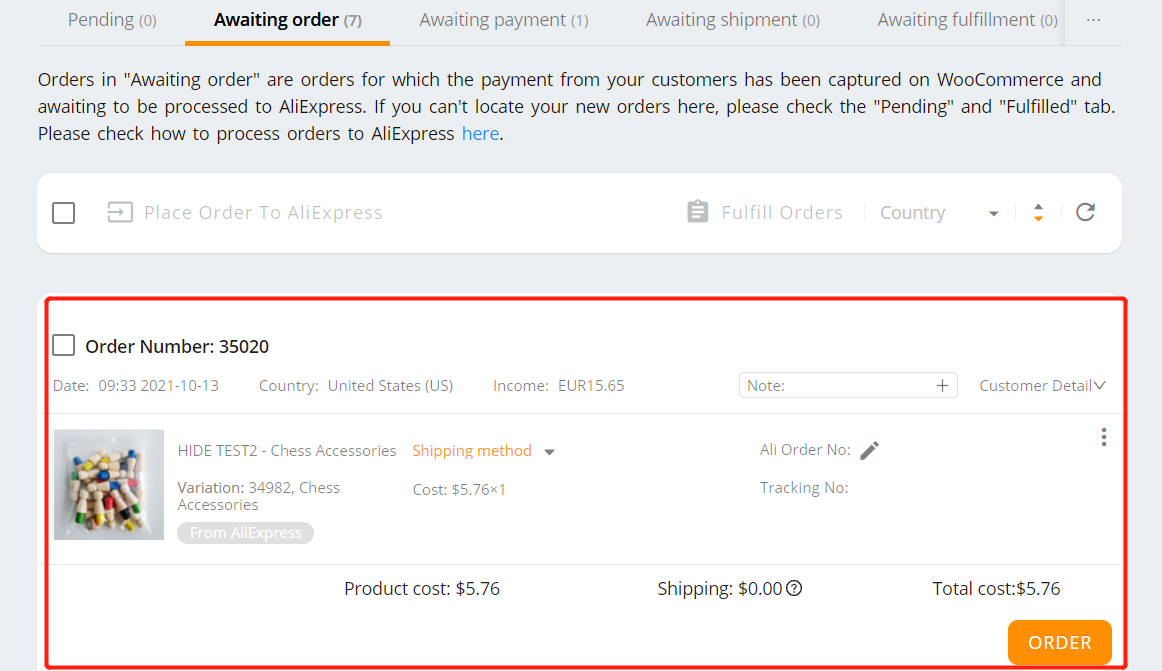The width and height of the screenshot is (1162, 671).
Task: Open the Country filter dropdown
Action: (939, 213)
